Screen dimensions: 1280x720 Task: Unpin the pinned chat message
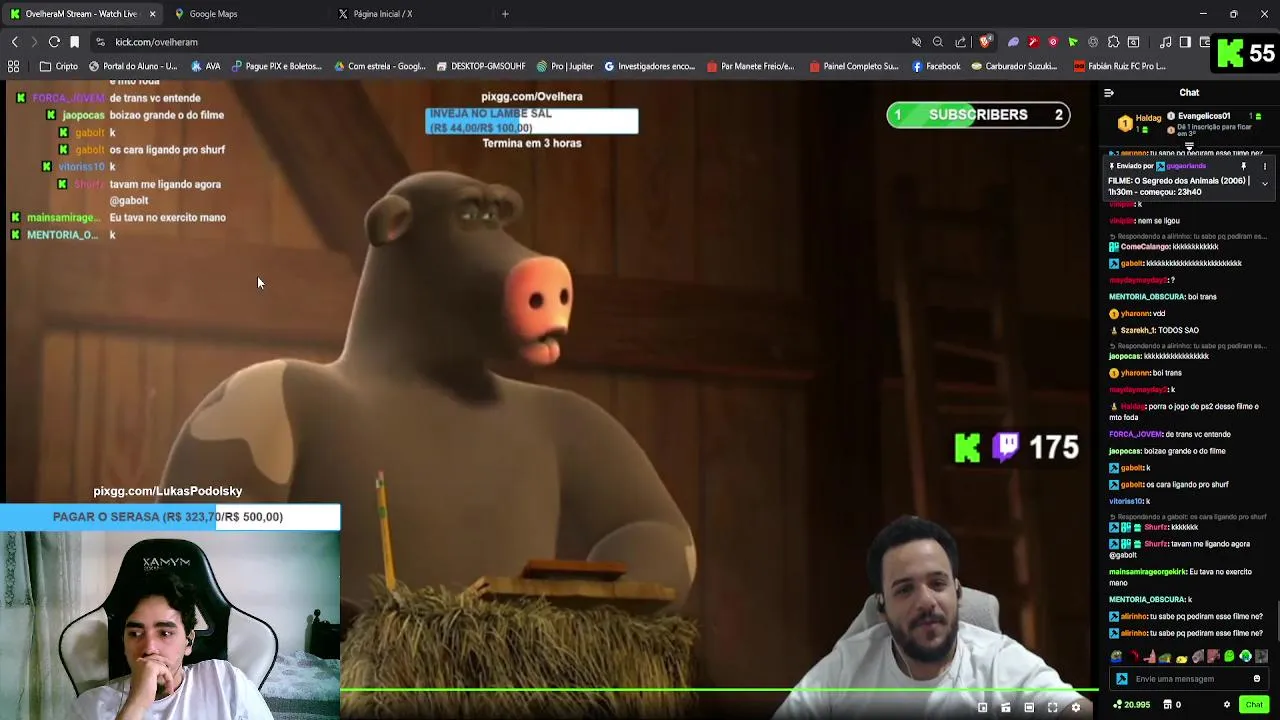tap(1243, 166)
